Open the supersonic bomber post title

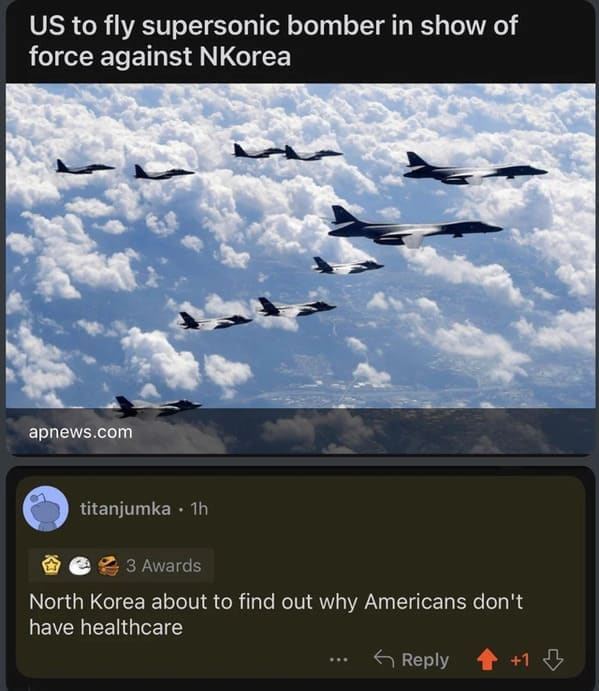click(273, 41)
